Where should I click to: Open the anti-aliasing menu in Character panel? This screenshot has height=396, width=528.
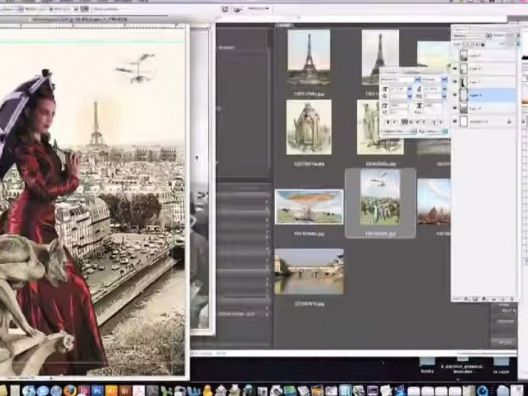tap(435, 132)
